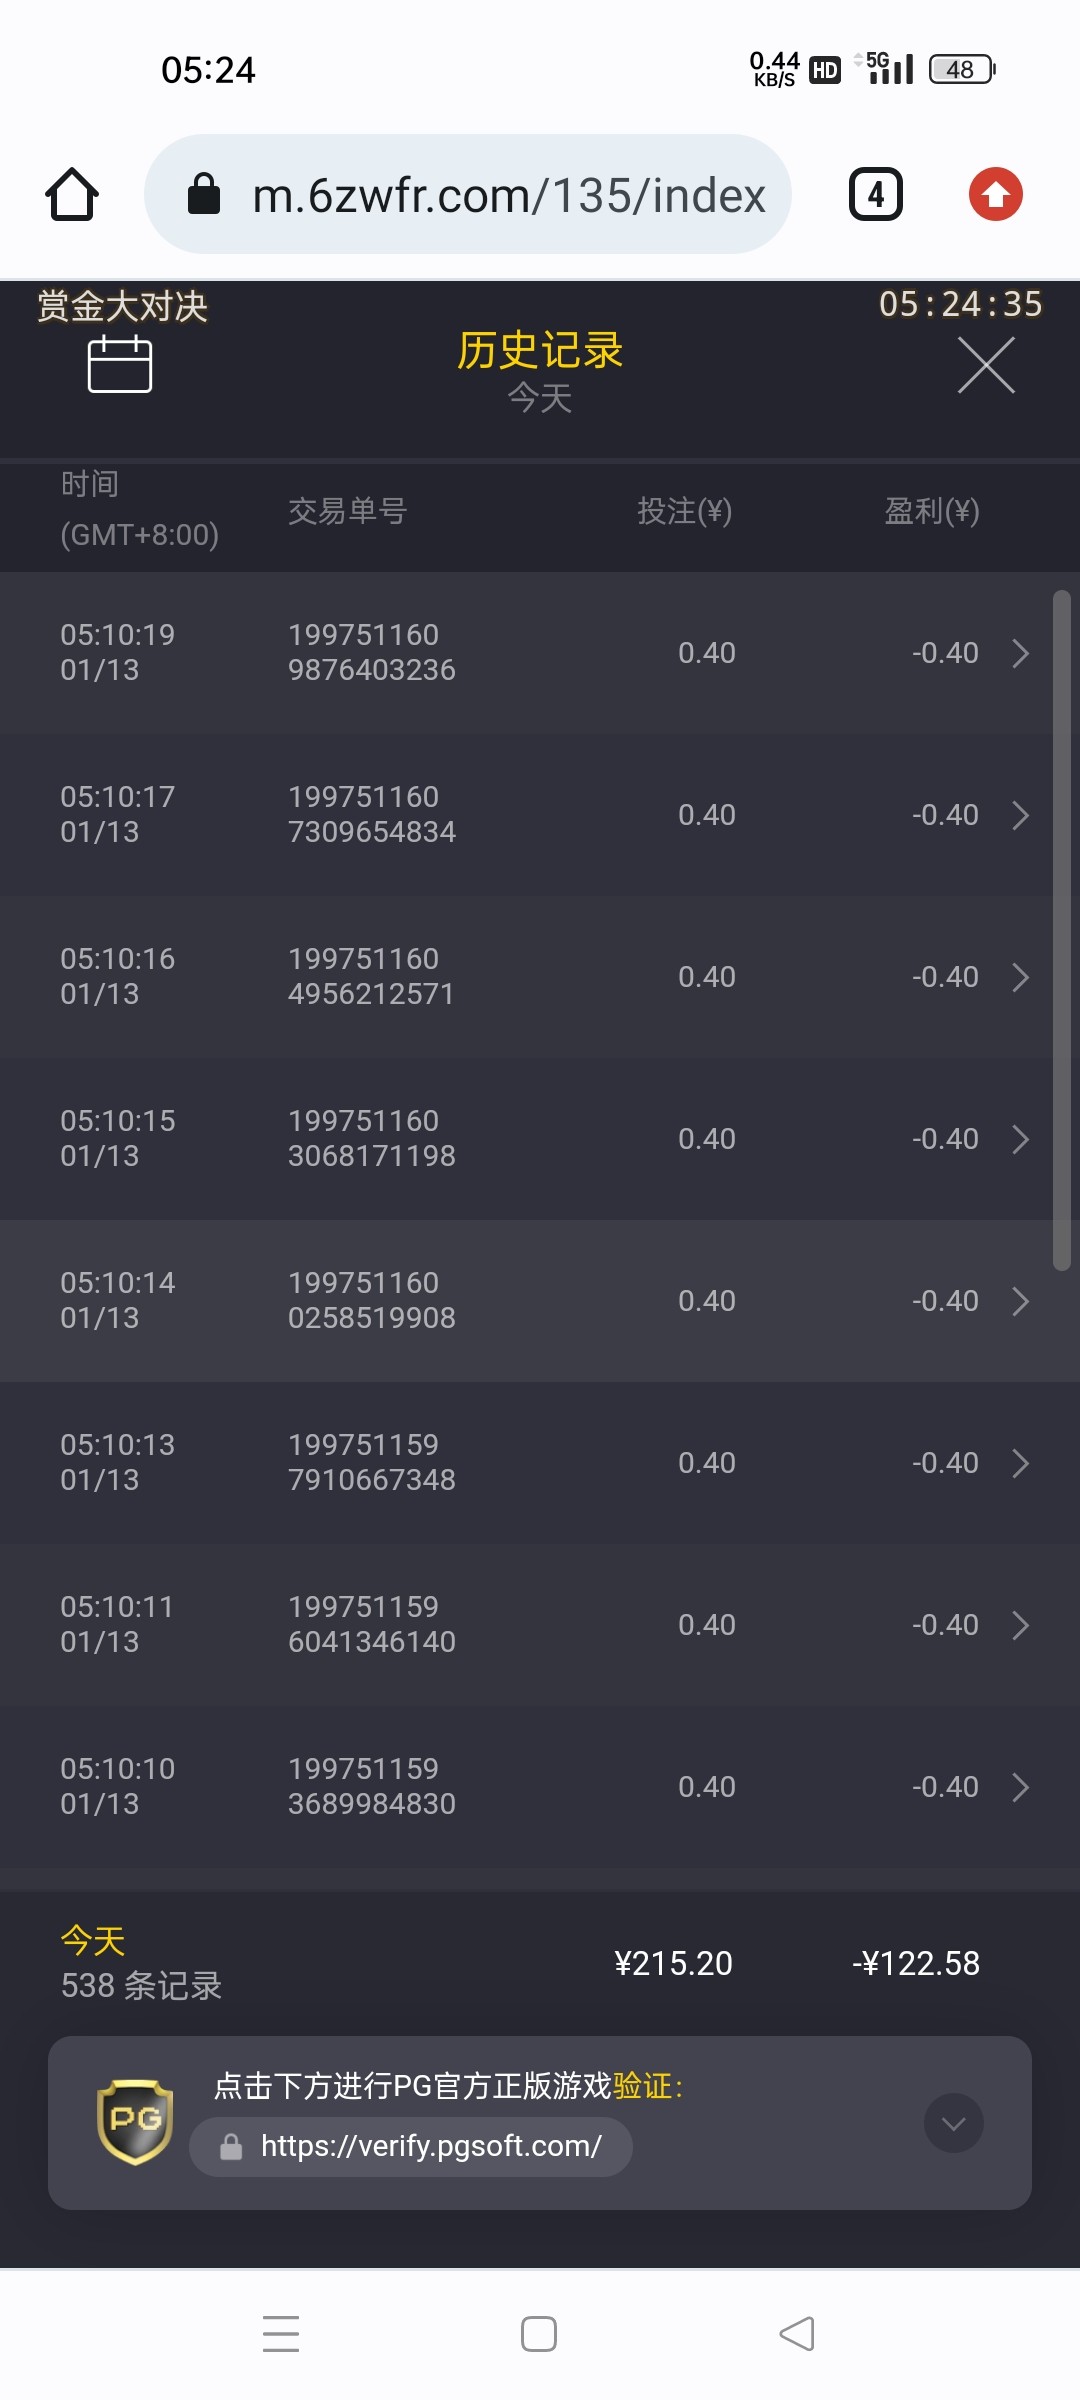Viewport: 1080px width, 2400px height.
Task: Expand details for the 05:10:14 record
Action: click(x=1020, y=1301)
